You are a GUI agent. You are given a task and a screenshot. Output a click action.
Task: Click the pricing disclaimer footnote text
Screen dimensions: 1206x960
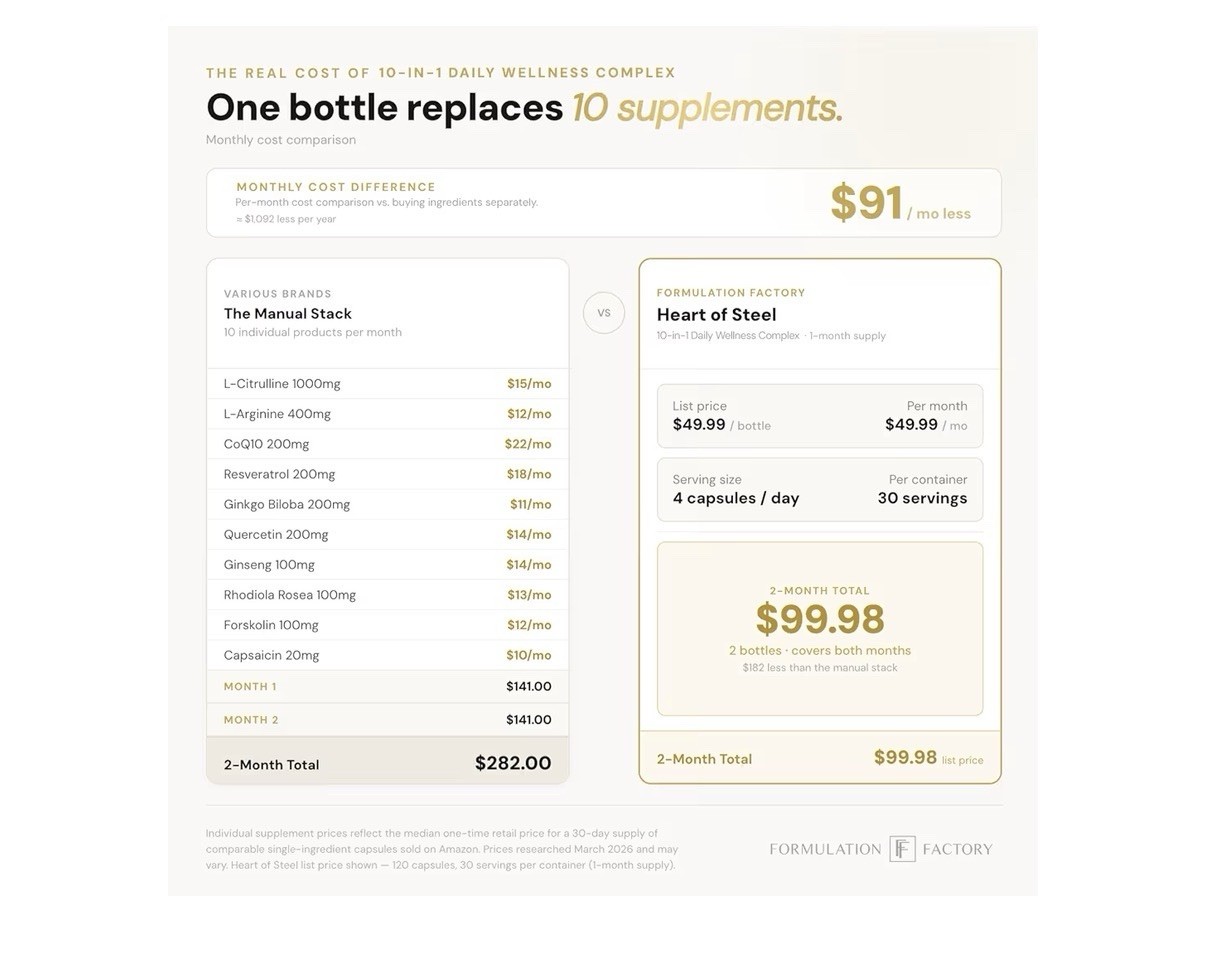(442, 849)
